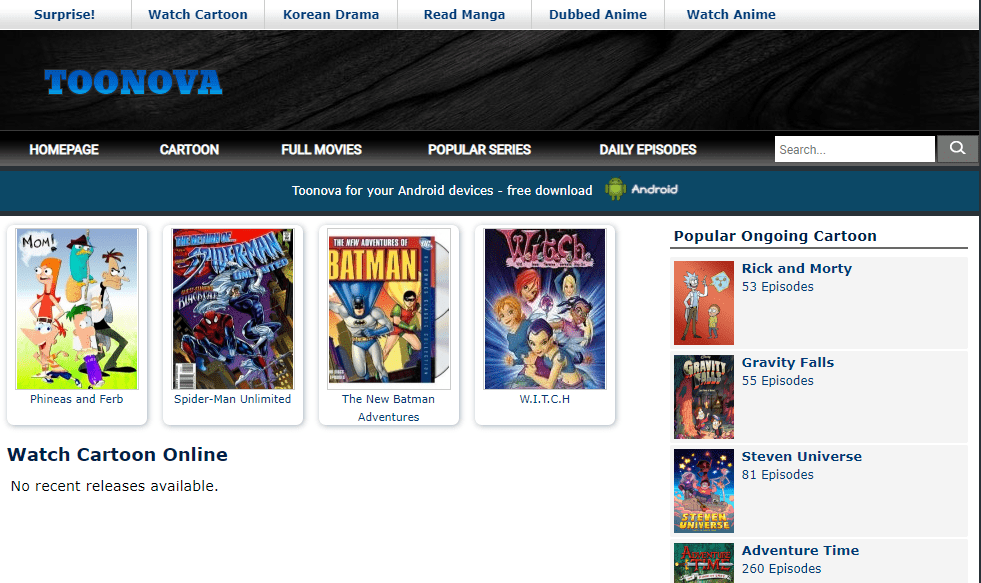The image size is (981, 583).
Task: Open The New Batman Adventures cover image
Action: click(x=389, y=308)
